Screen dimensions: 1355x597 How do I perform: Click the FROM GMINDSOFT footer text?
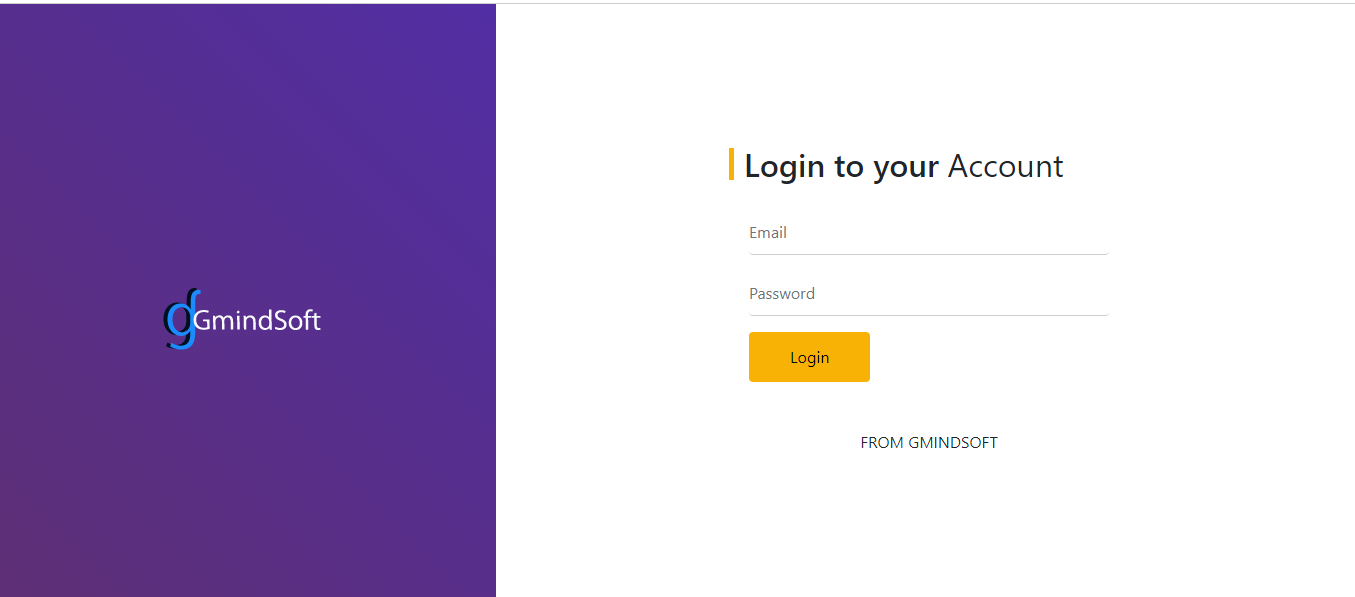[x=928, y=443]
